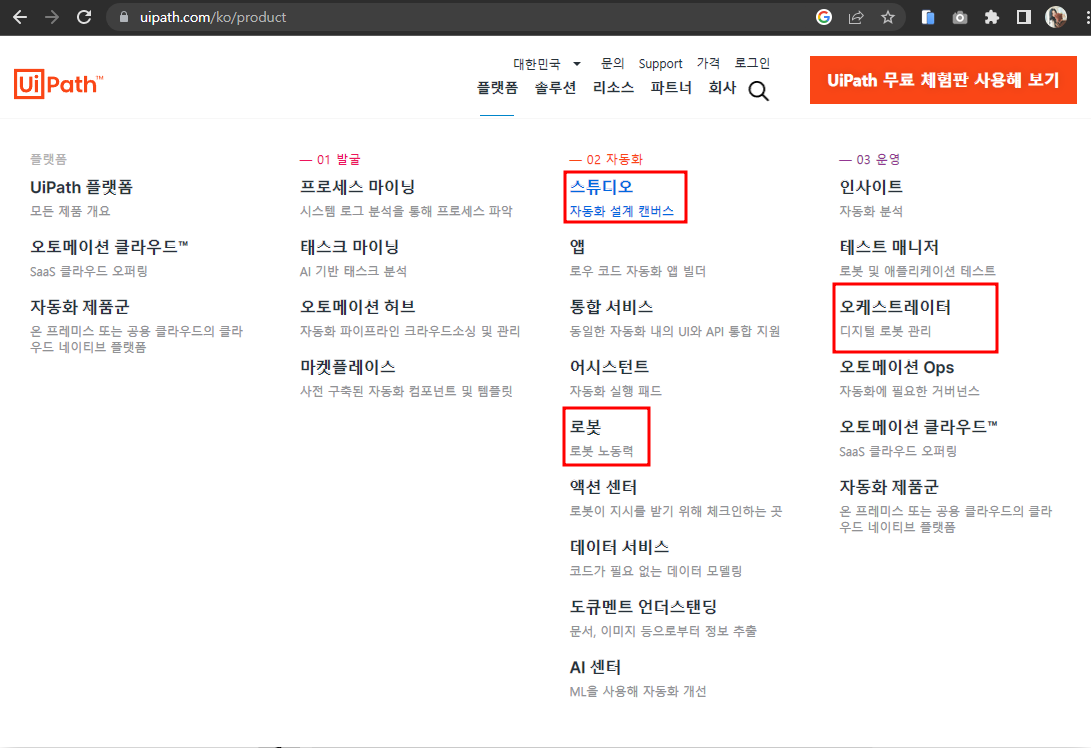Open 어시스턴트 product link
This screenshot has height=748, width=1091.
coord(609,367)
